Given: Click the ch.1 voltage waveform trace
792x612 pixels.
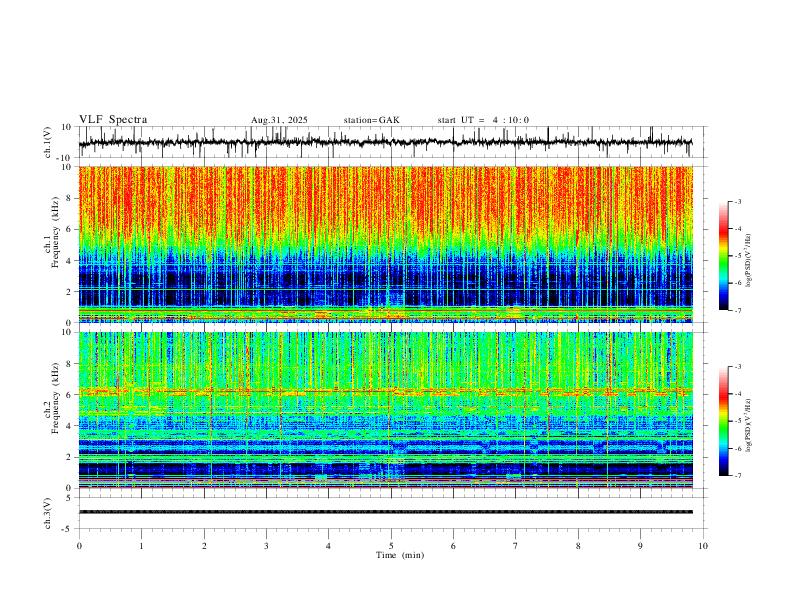Looking at the screenshot, I should 385,142.
